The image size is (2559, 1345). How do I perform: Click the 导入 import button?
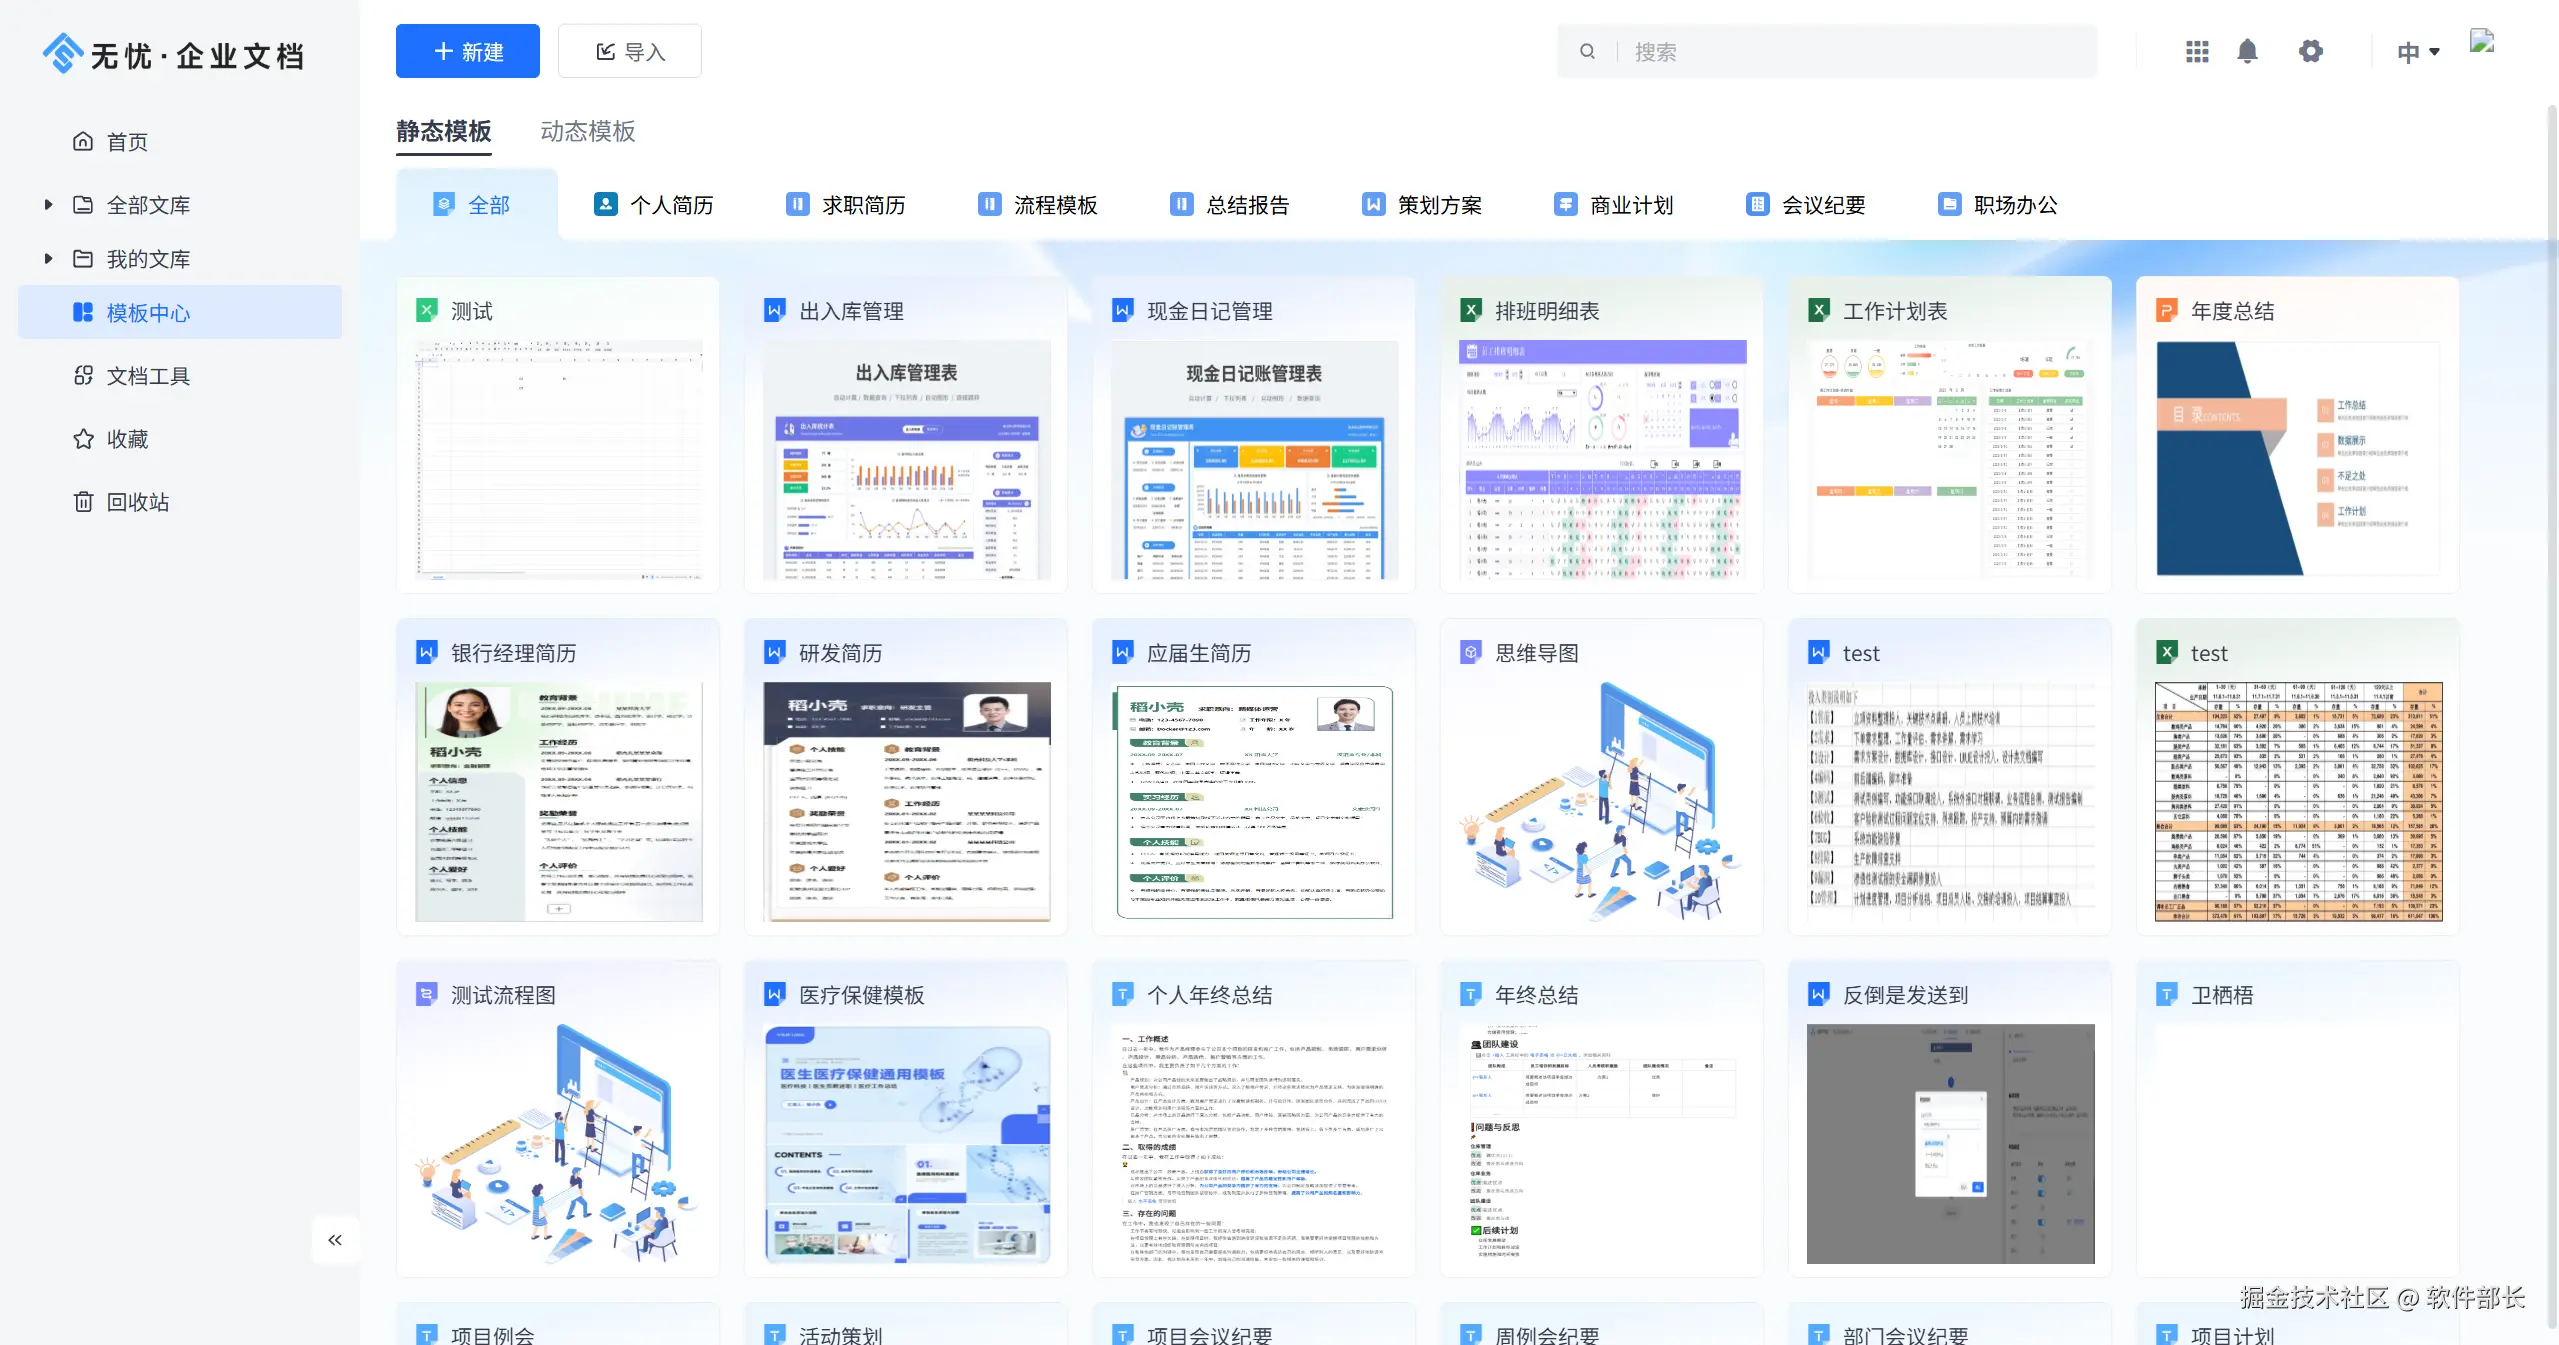629,52
